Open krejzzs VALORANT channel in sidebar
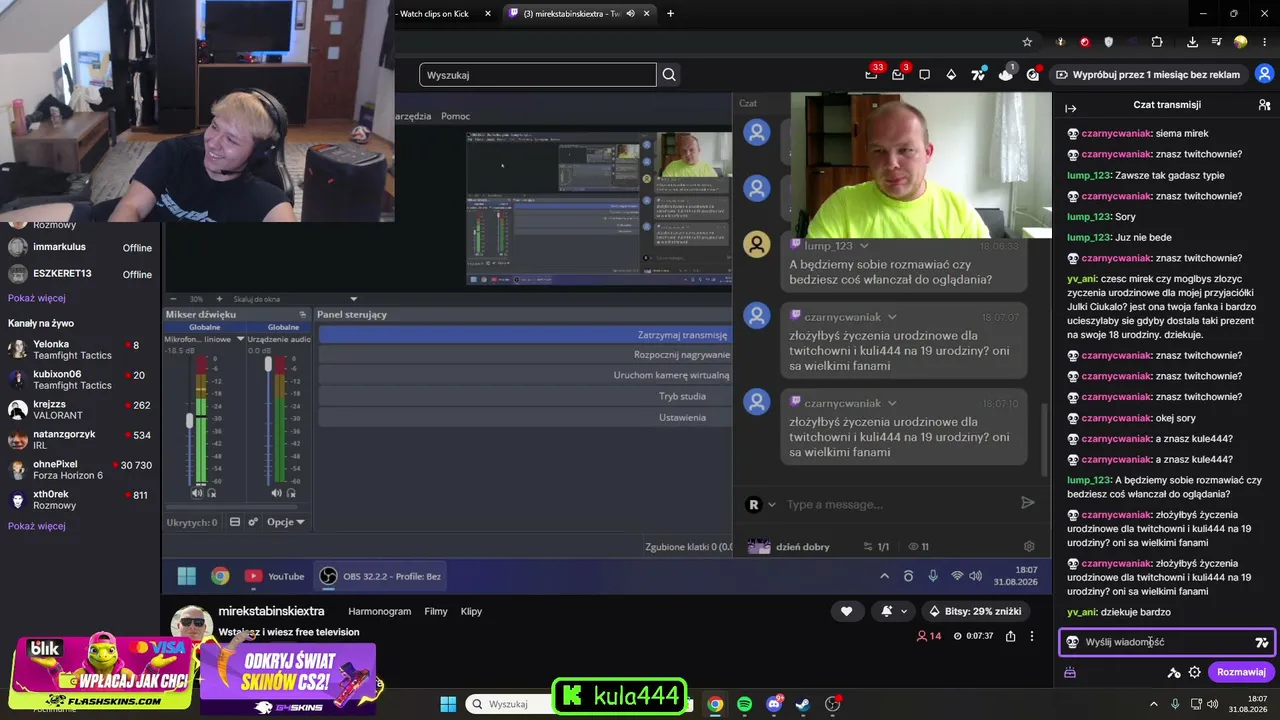Screen dimensions: 1280x720 pyautogui.click(x=80, y=410)
